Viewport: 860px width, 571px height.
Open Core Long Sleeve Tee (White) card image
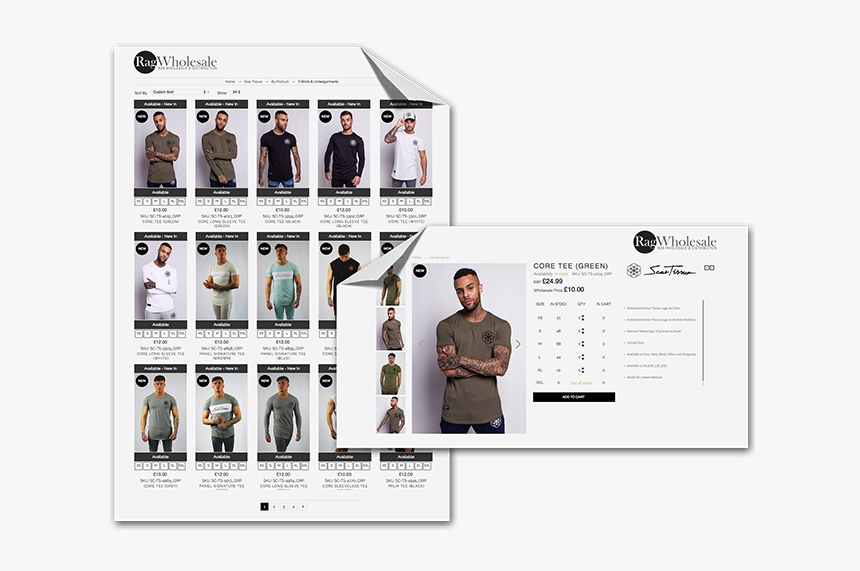click(160, 281)
